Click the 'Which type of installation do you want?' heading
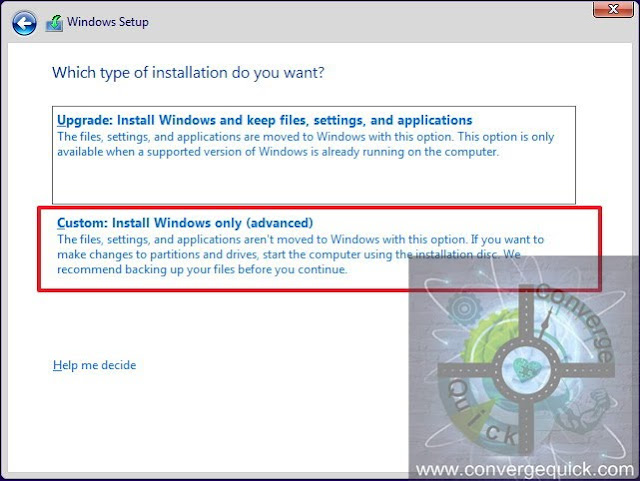640x481 pixels. pyautogui.click(x=188, y=73)
